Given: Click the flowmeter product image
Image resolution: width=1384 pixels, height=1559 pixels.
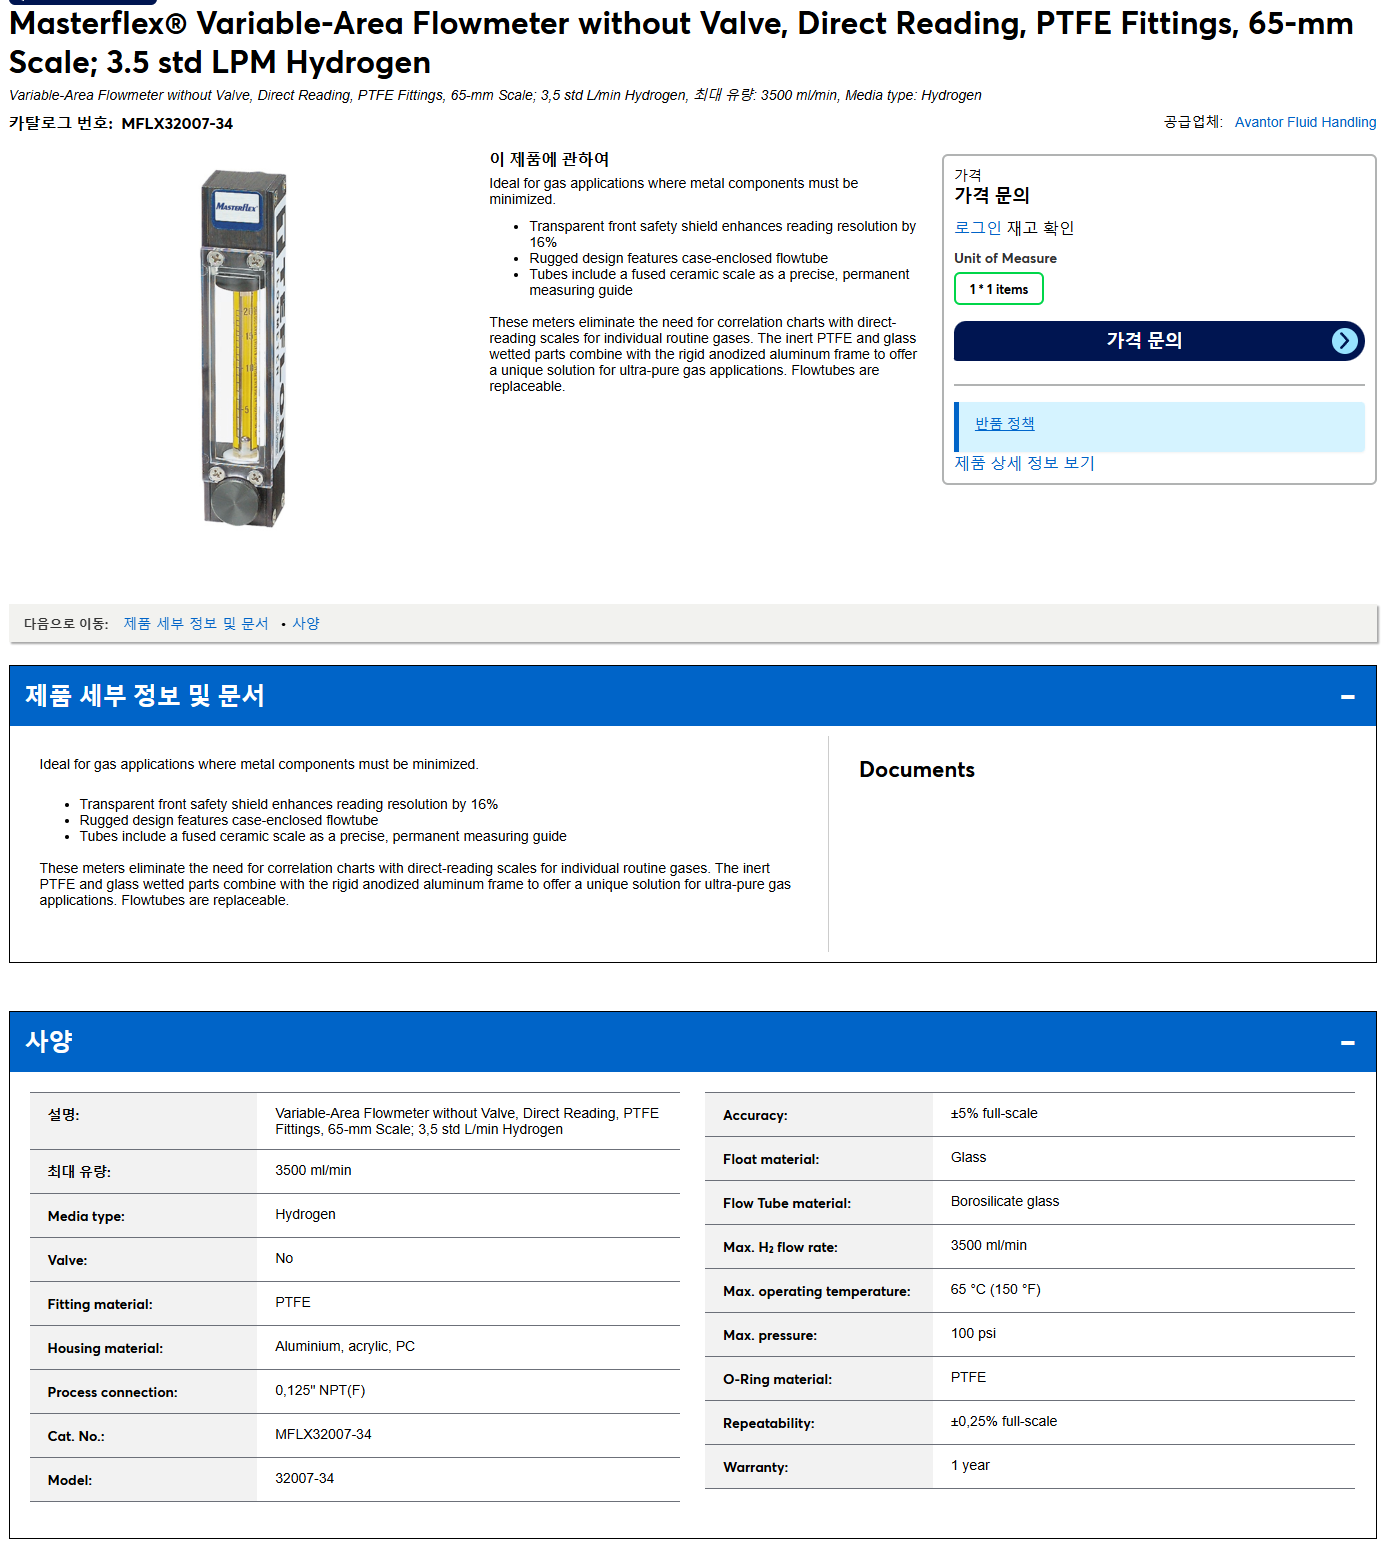Looking at the screenshot, I should 245,348.
